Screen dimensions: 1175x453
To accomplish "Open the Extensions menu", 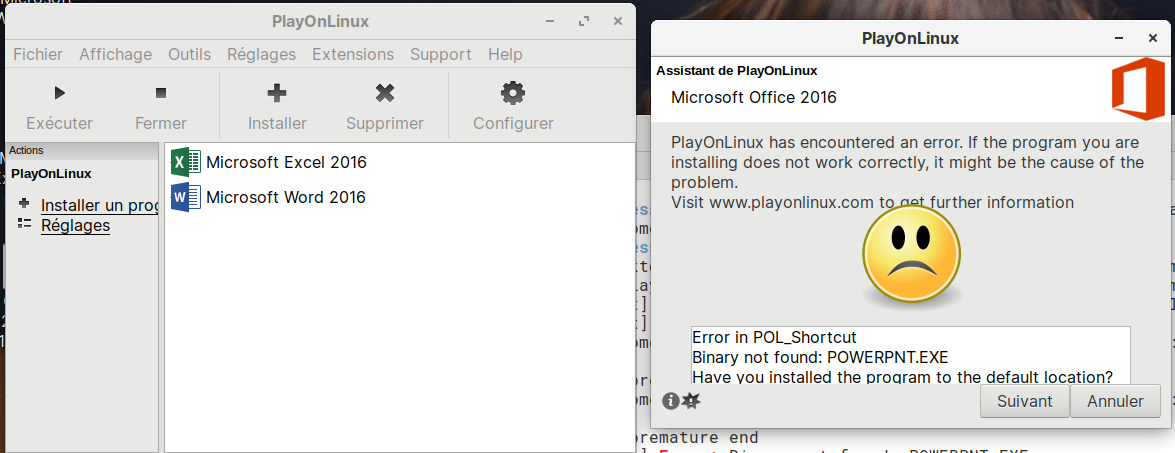I will click(353, 54).
